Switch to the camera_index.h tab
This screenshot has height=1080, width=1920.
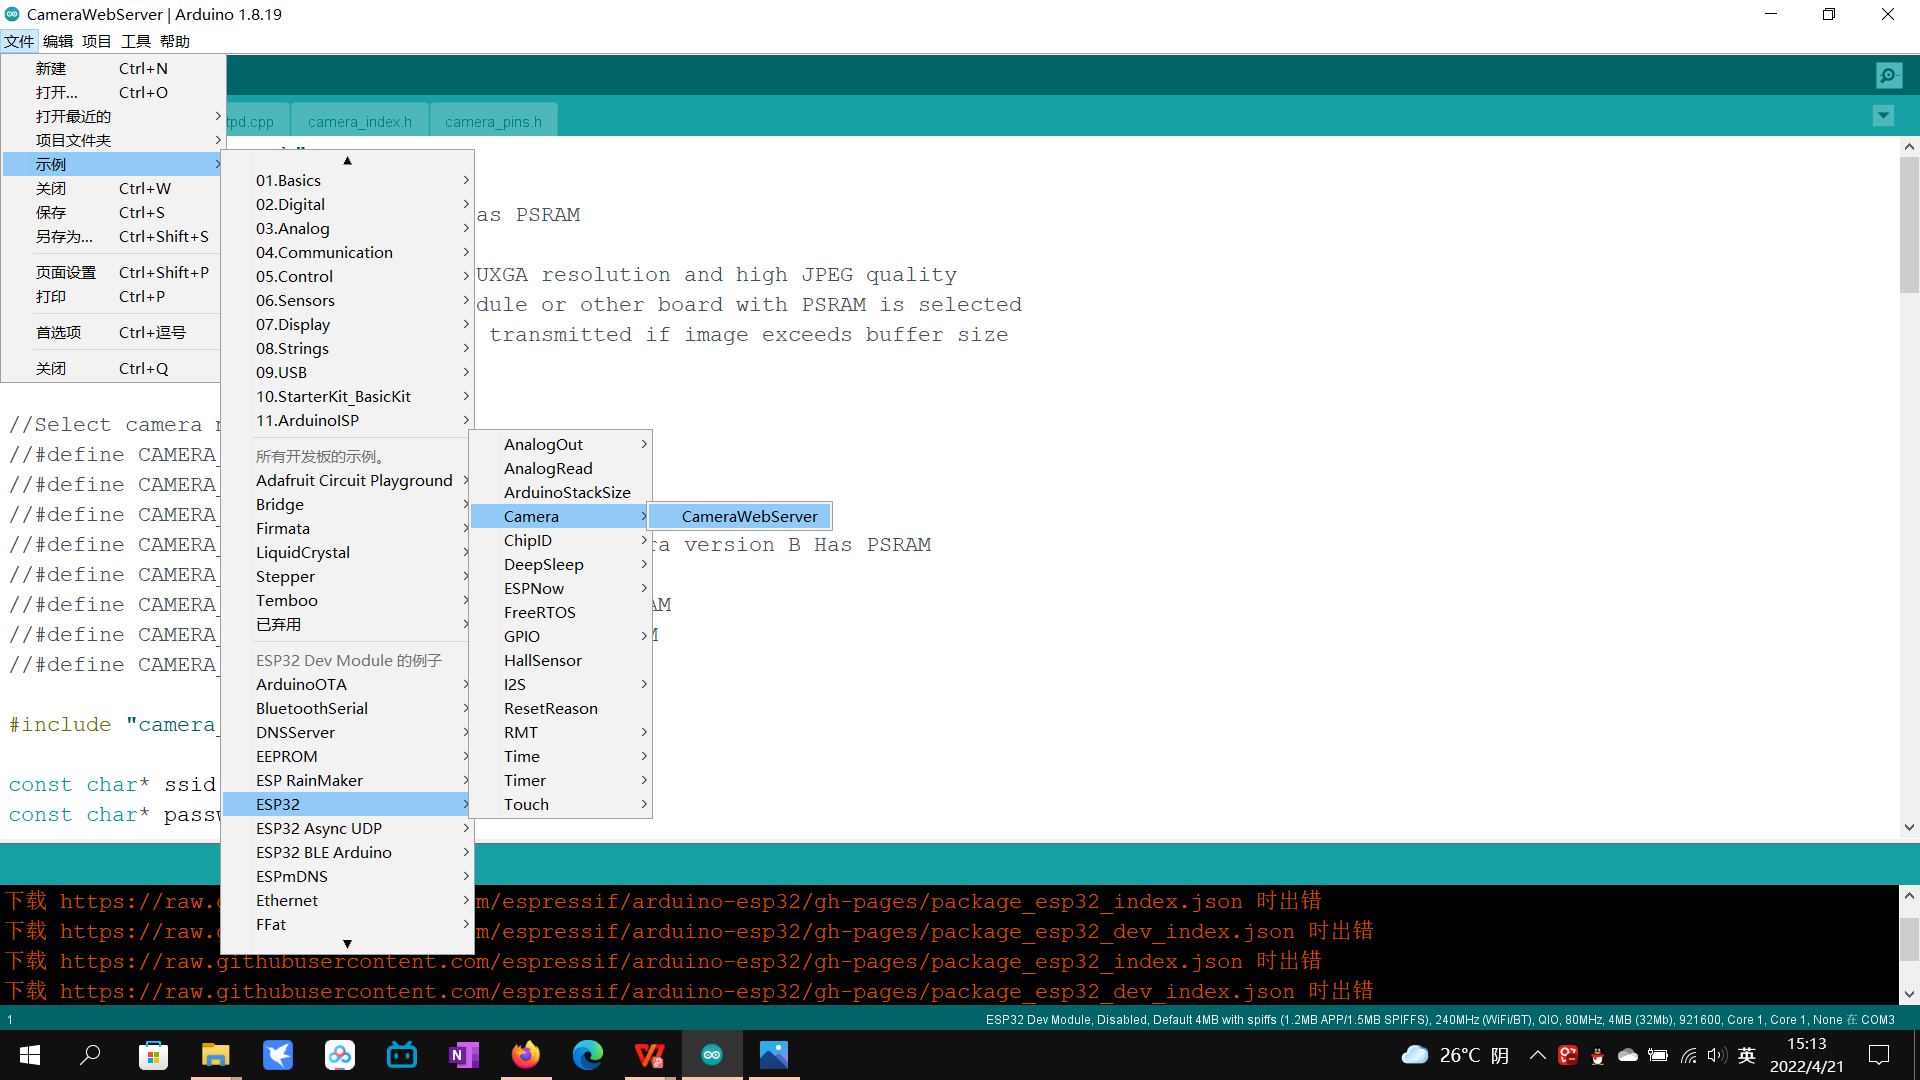359,122
